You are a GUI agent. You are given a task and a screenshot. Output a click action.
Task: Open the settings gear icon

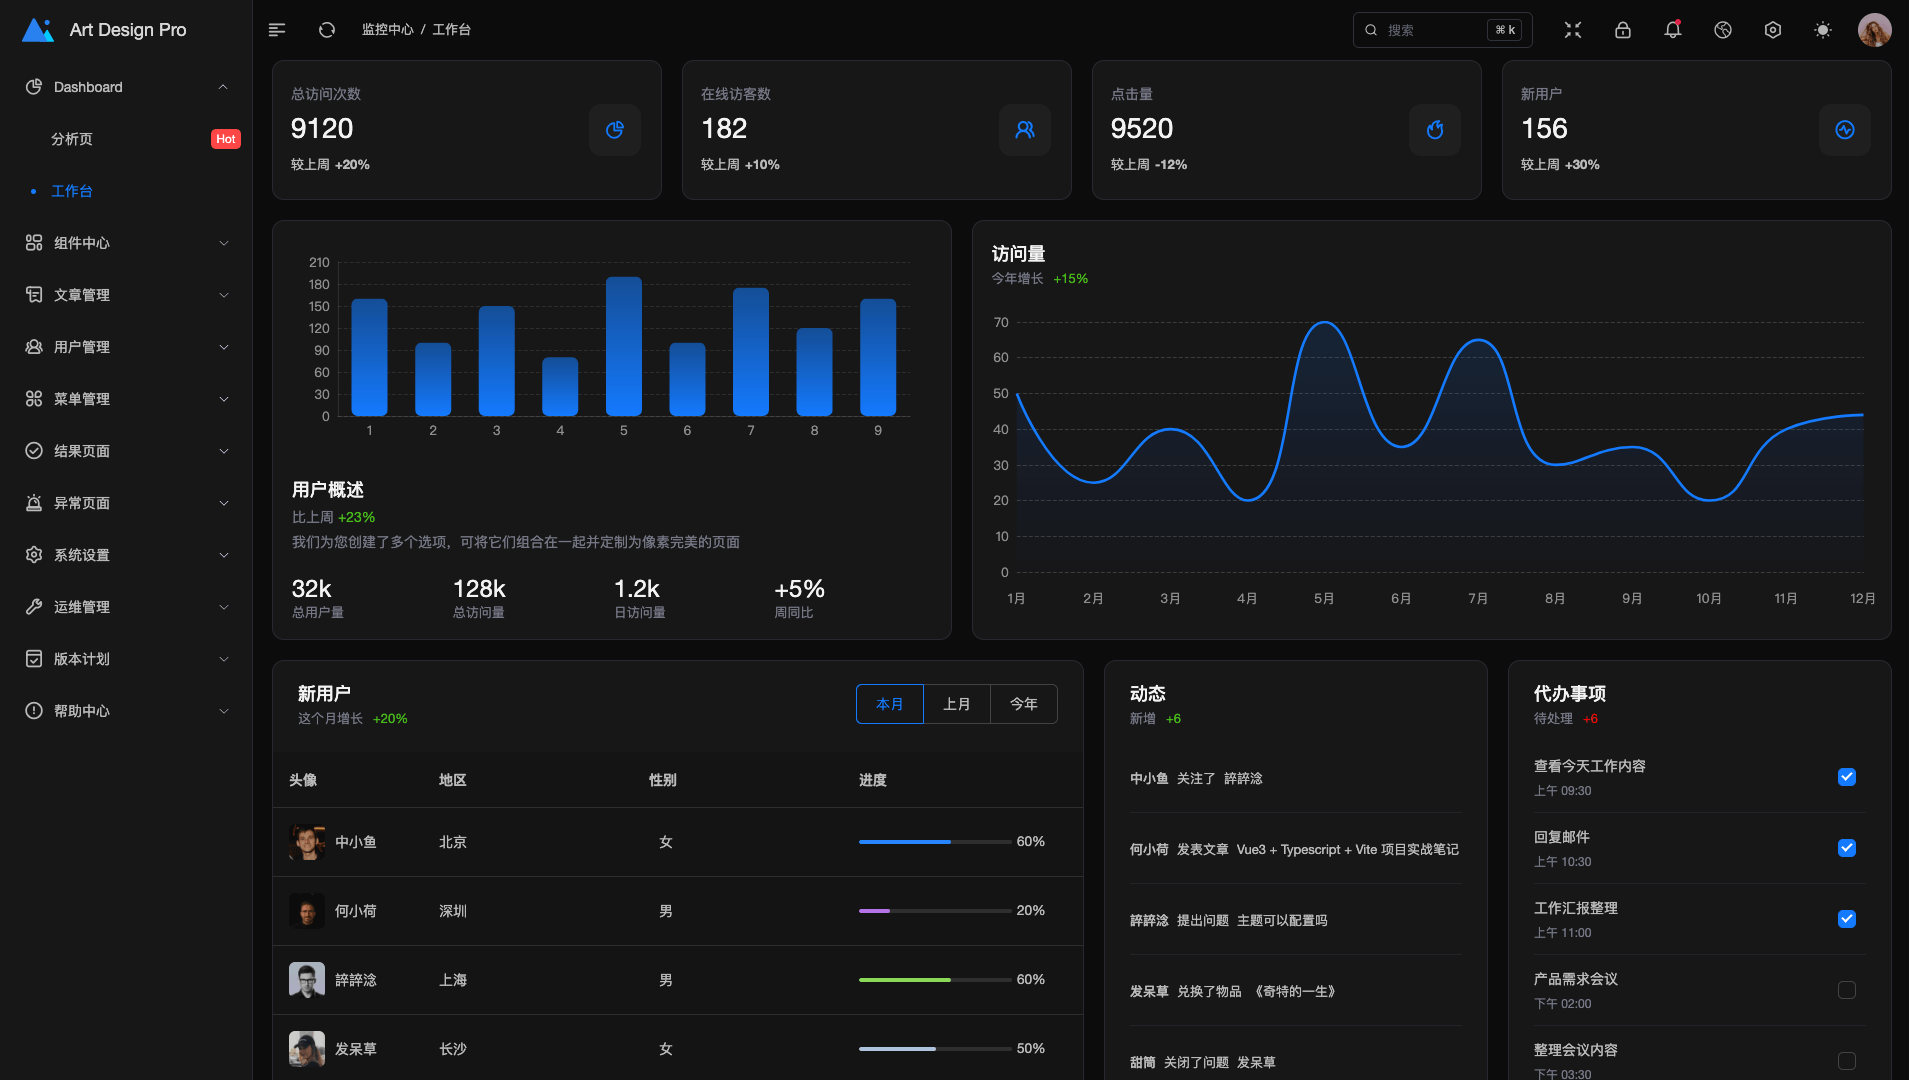point(1773,30)
